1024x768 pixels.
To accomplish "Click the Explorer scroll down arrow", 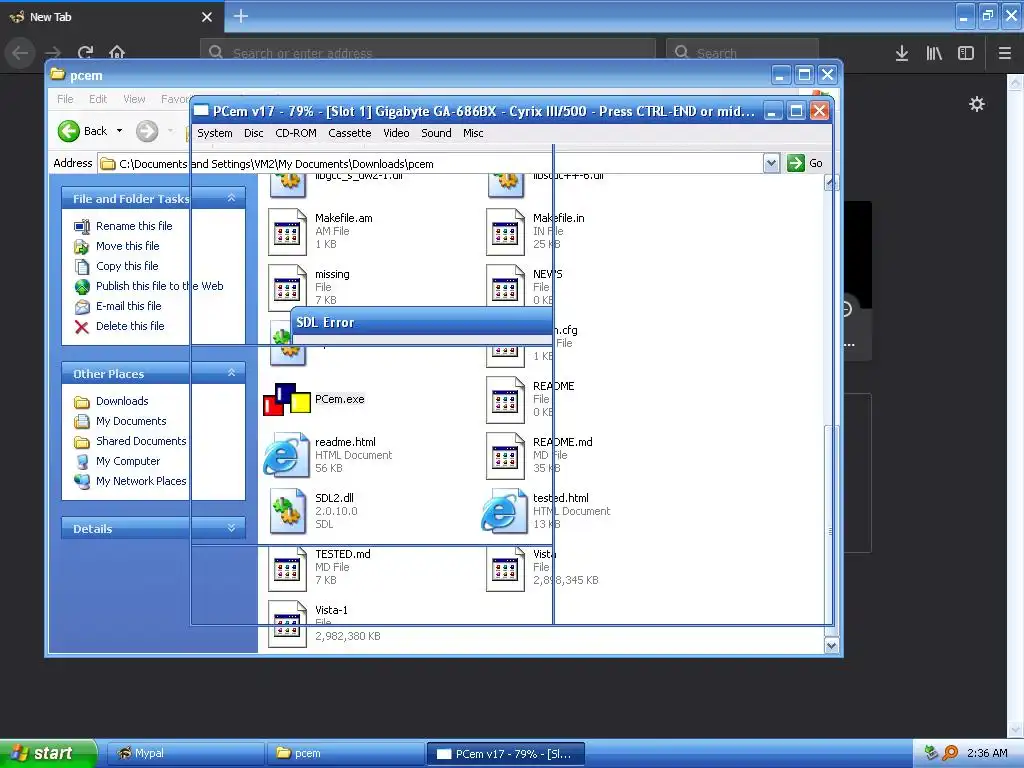I will point(831,645).
